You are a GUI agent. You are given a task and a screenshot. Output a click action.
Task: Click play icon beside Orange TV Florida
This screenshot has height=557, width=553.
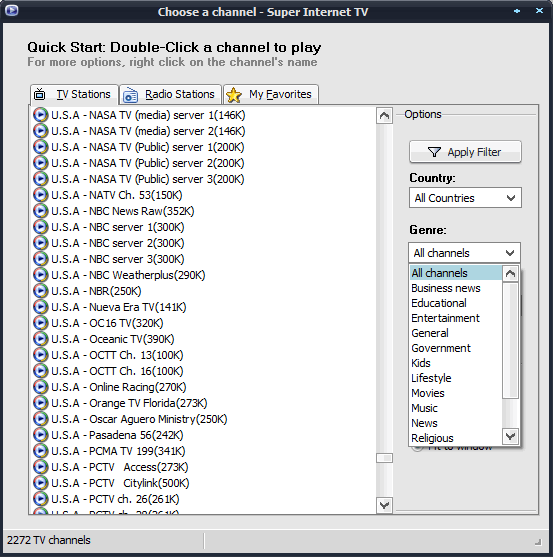pos(40,402)
